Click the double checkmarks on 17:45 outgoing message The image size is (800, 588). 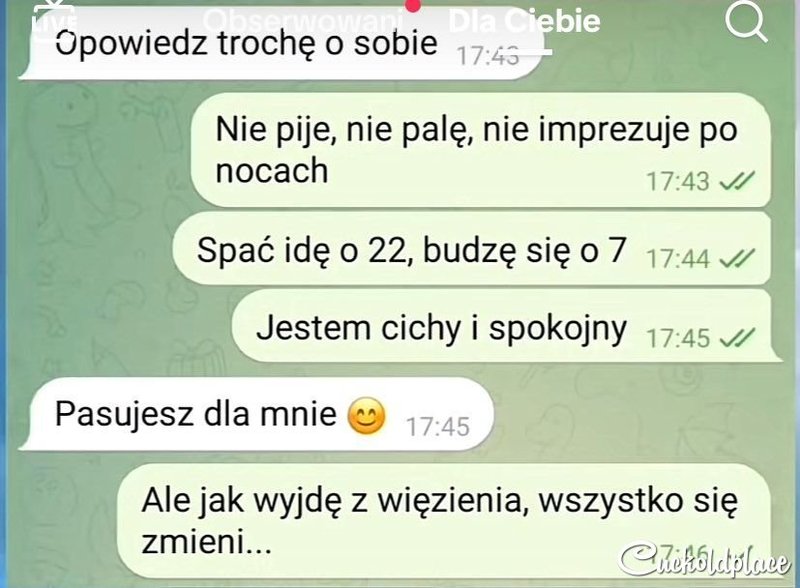coord(737,337)
